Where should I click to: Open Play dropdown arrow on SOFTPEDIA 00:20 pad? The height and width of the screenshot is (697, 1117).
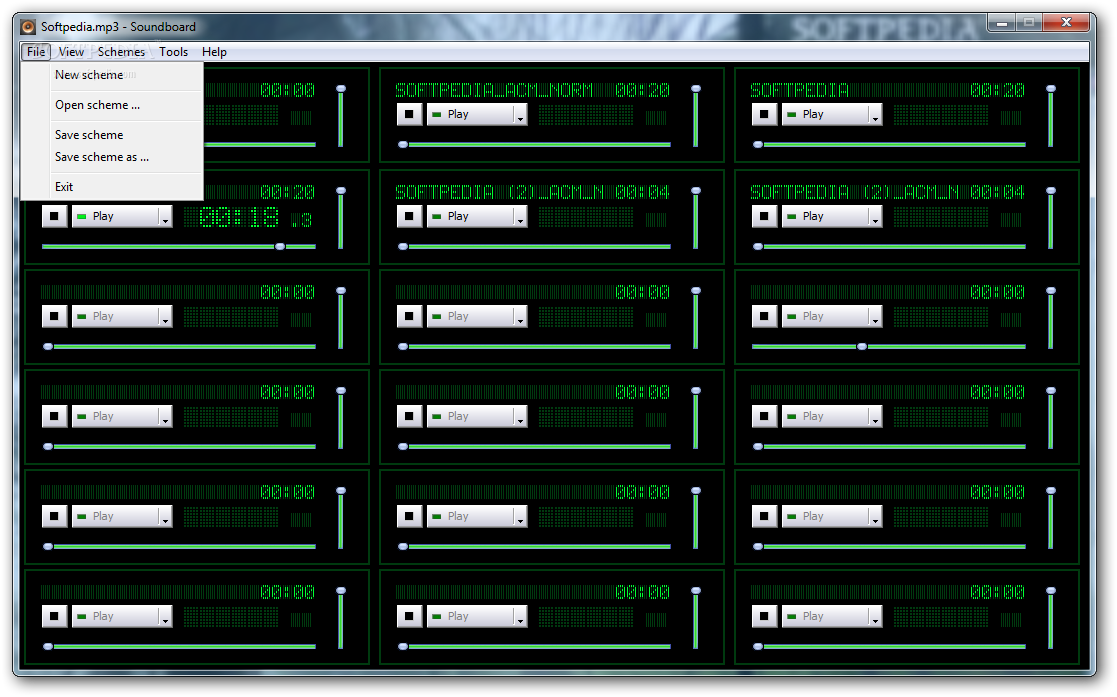[876, 115]
